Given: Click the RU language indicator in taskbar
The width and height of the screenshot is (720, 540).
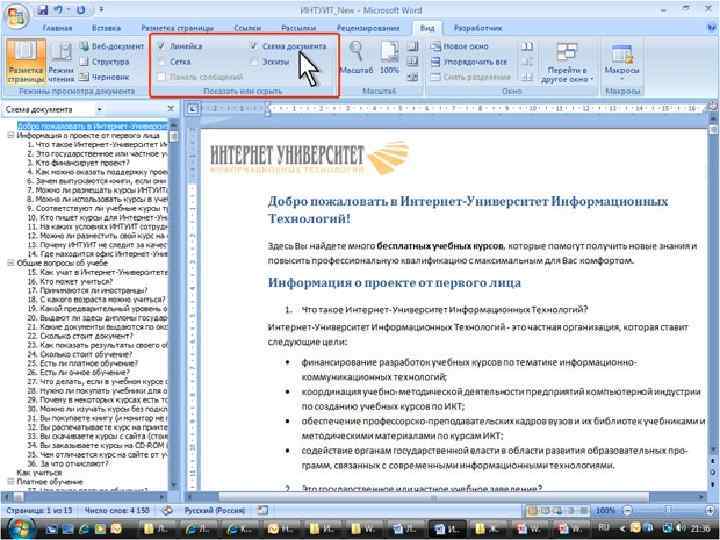Looking at the screenshot, I should click(603, 529).
